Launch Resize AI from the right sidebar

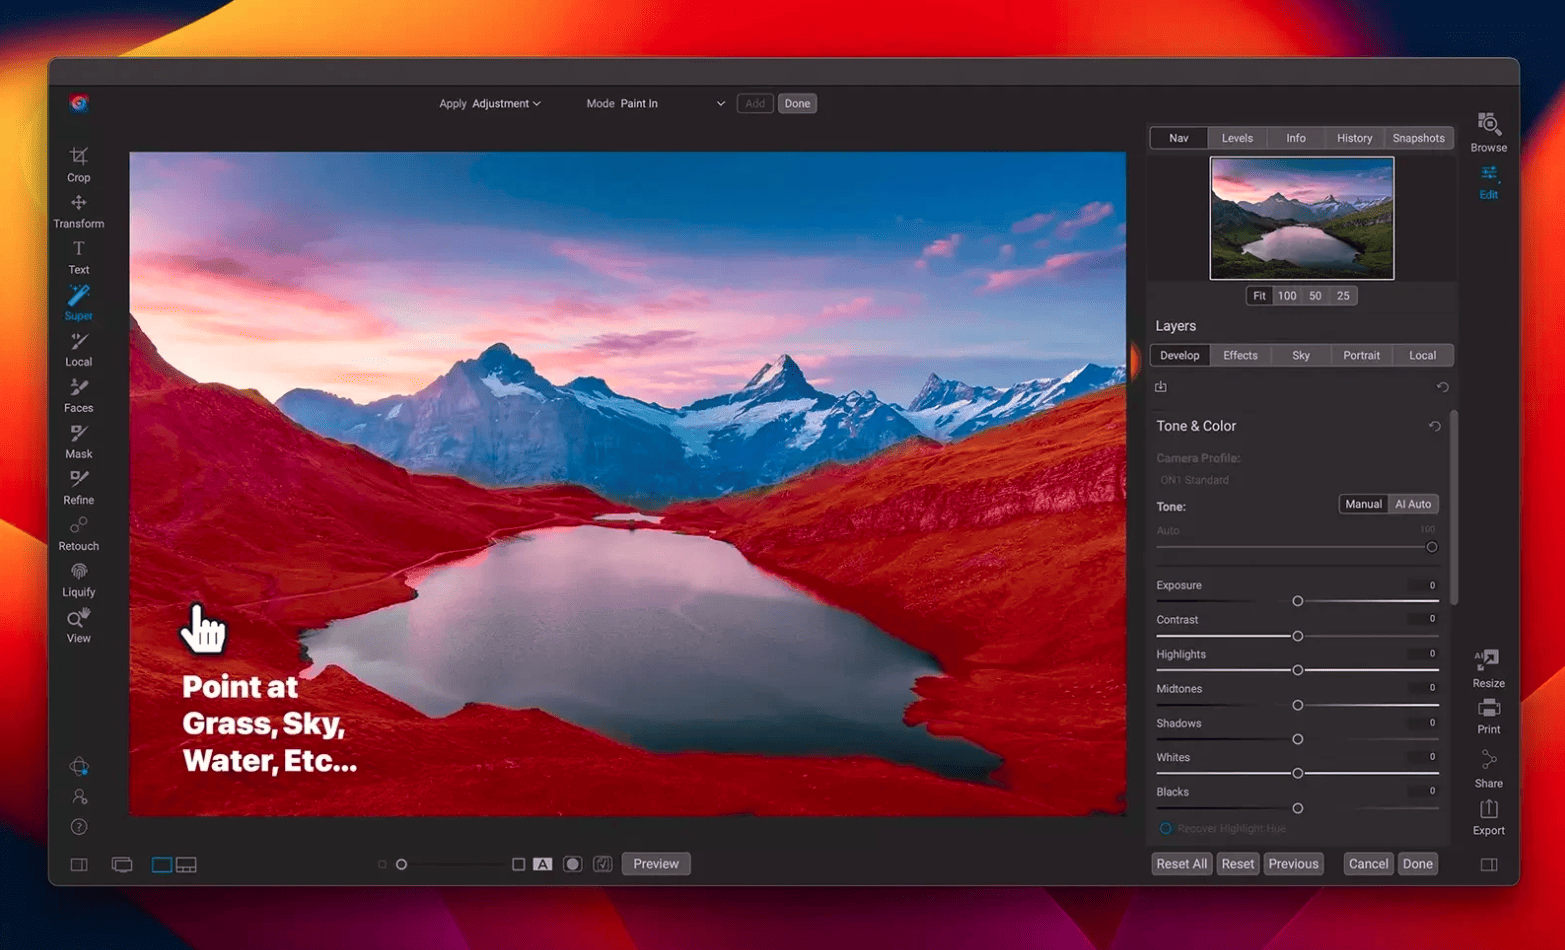tap(1489, 668)
